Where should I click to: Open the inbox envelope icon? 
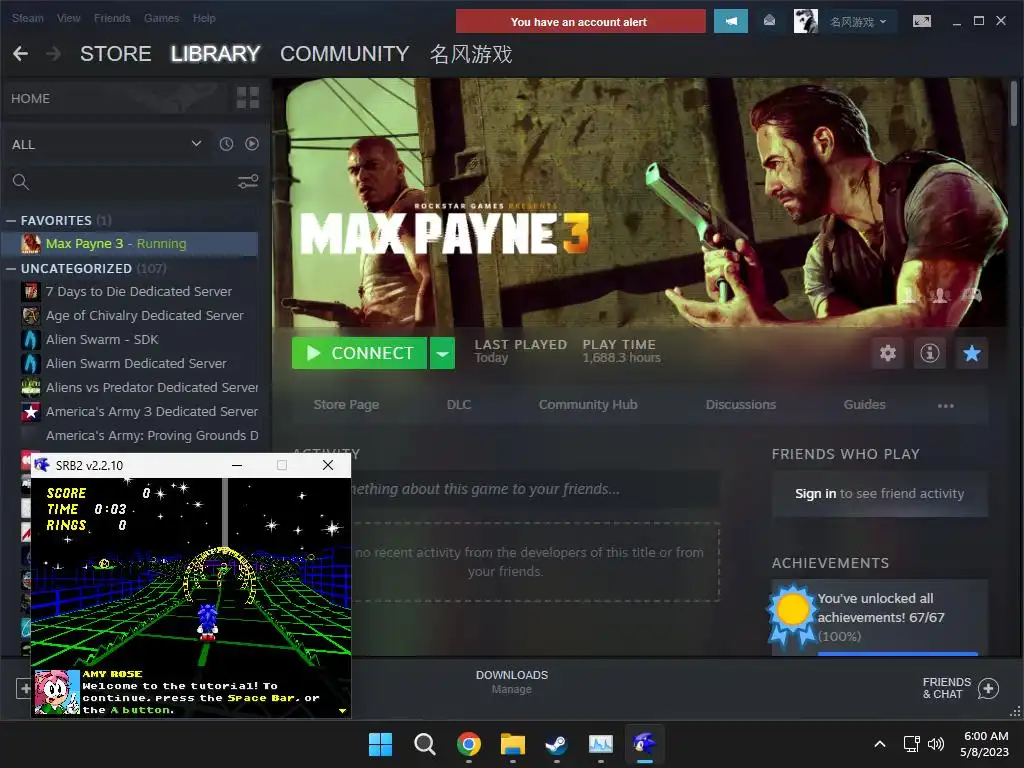[769, 21]
